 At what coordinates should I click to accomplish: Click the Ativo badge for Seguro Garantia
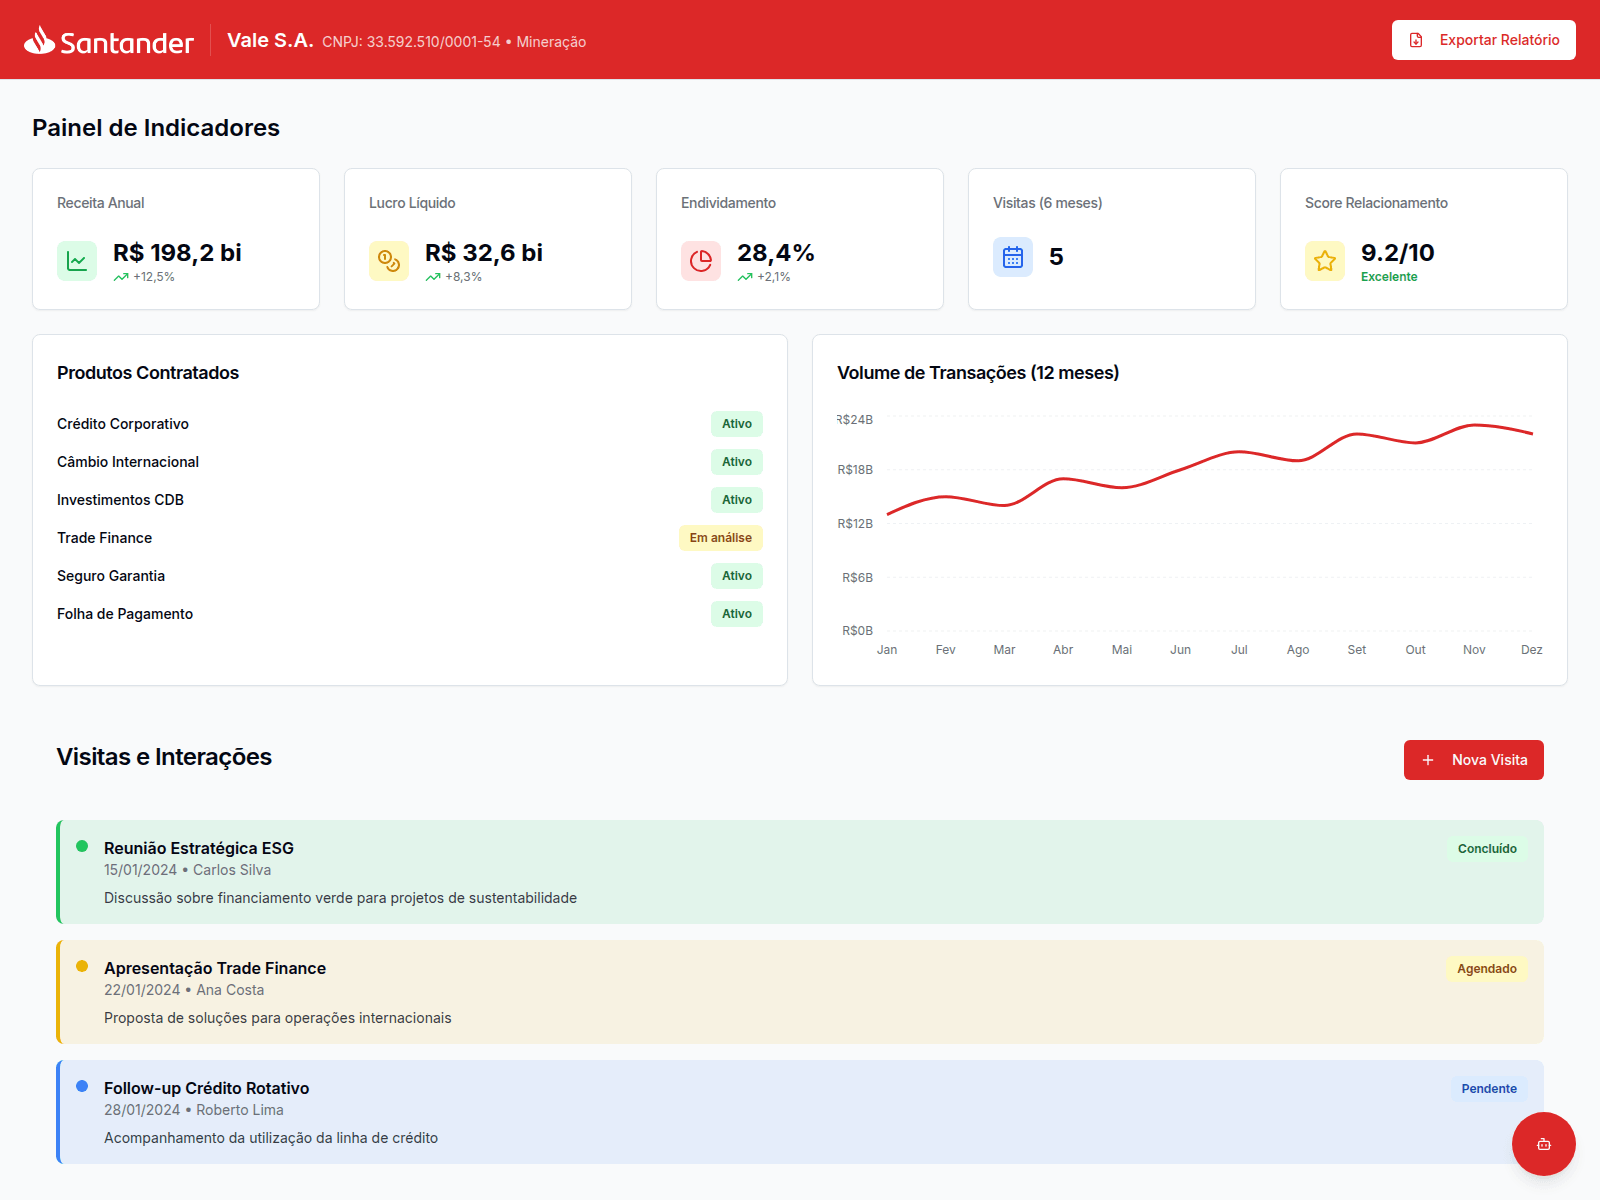pos(737,576)
